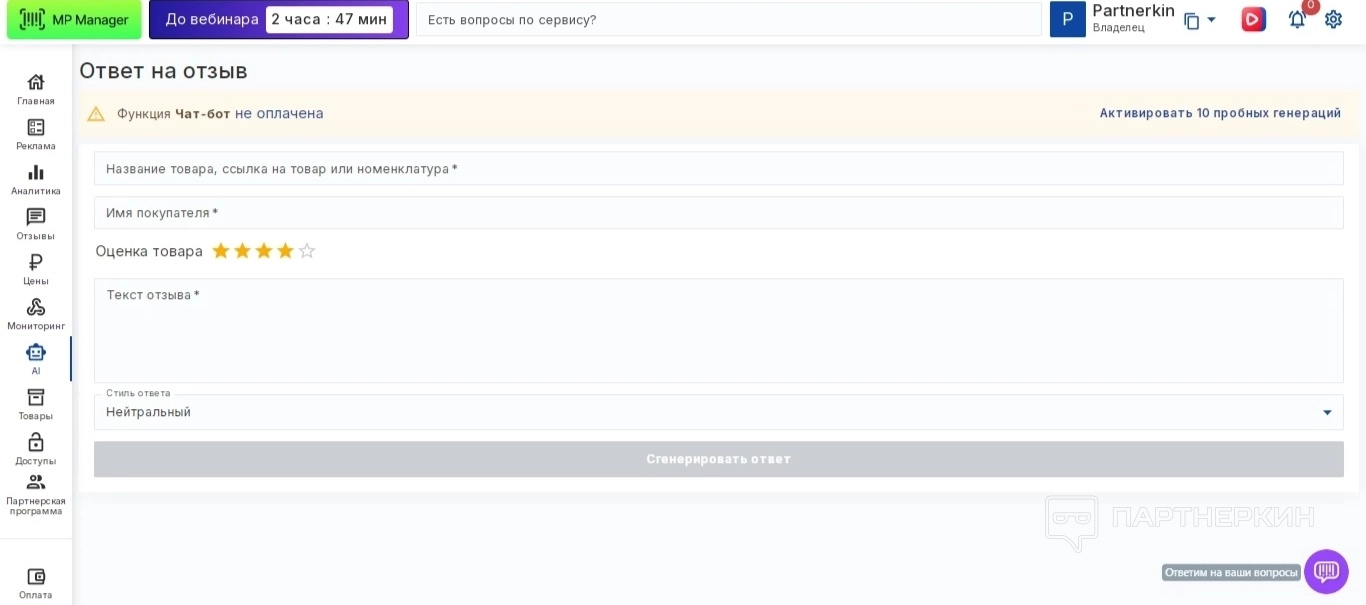Screen dimensions: 1366x605
Task: Click the warning triangle icon
Action: pos(96,114)
